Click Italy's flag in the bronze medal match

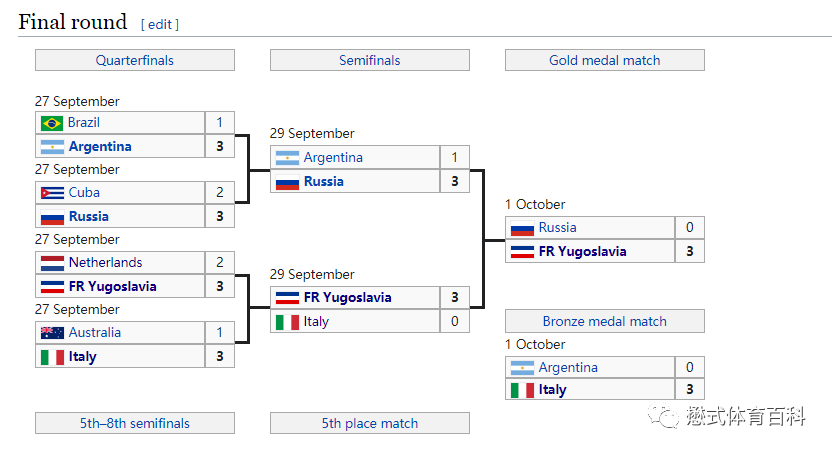[x=522, y=390]
